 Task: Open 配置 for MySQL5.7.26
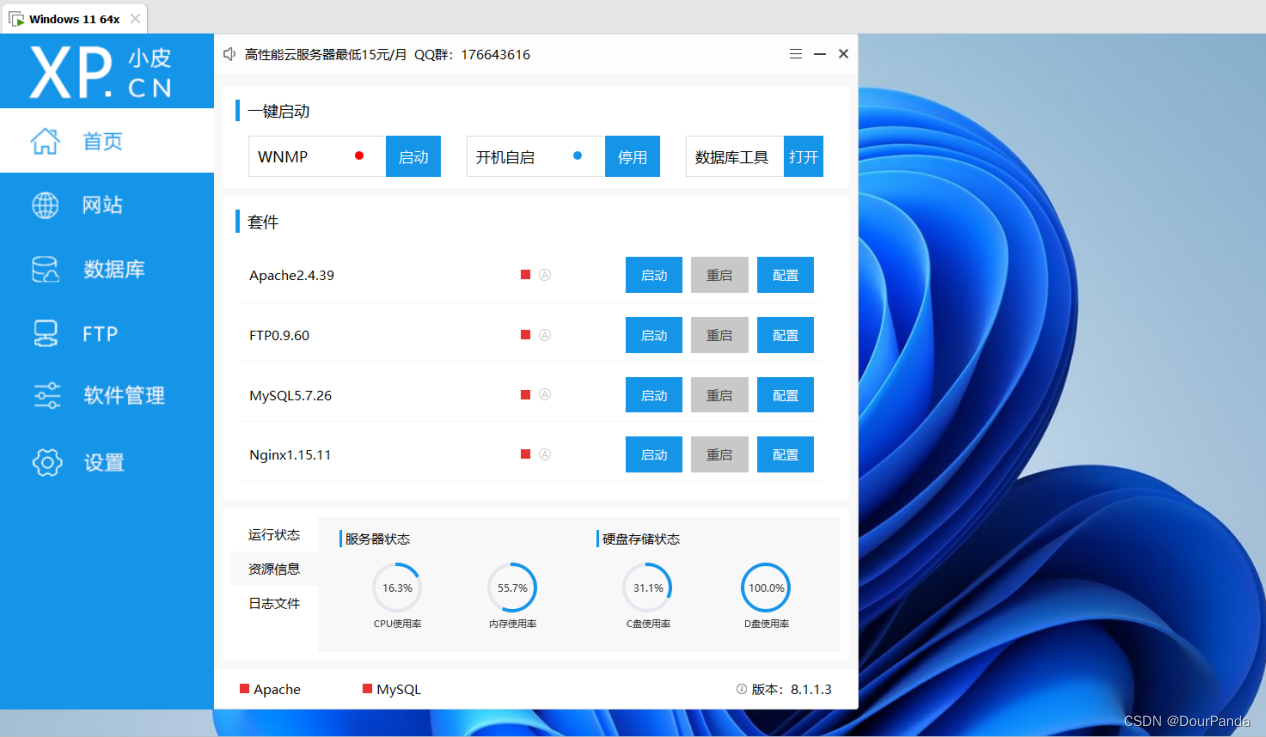(786, 395)
